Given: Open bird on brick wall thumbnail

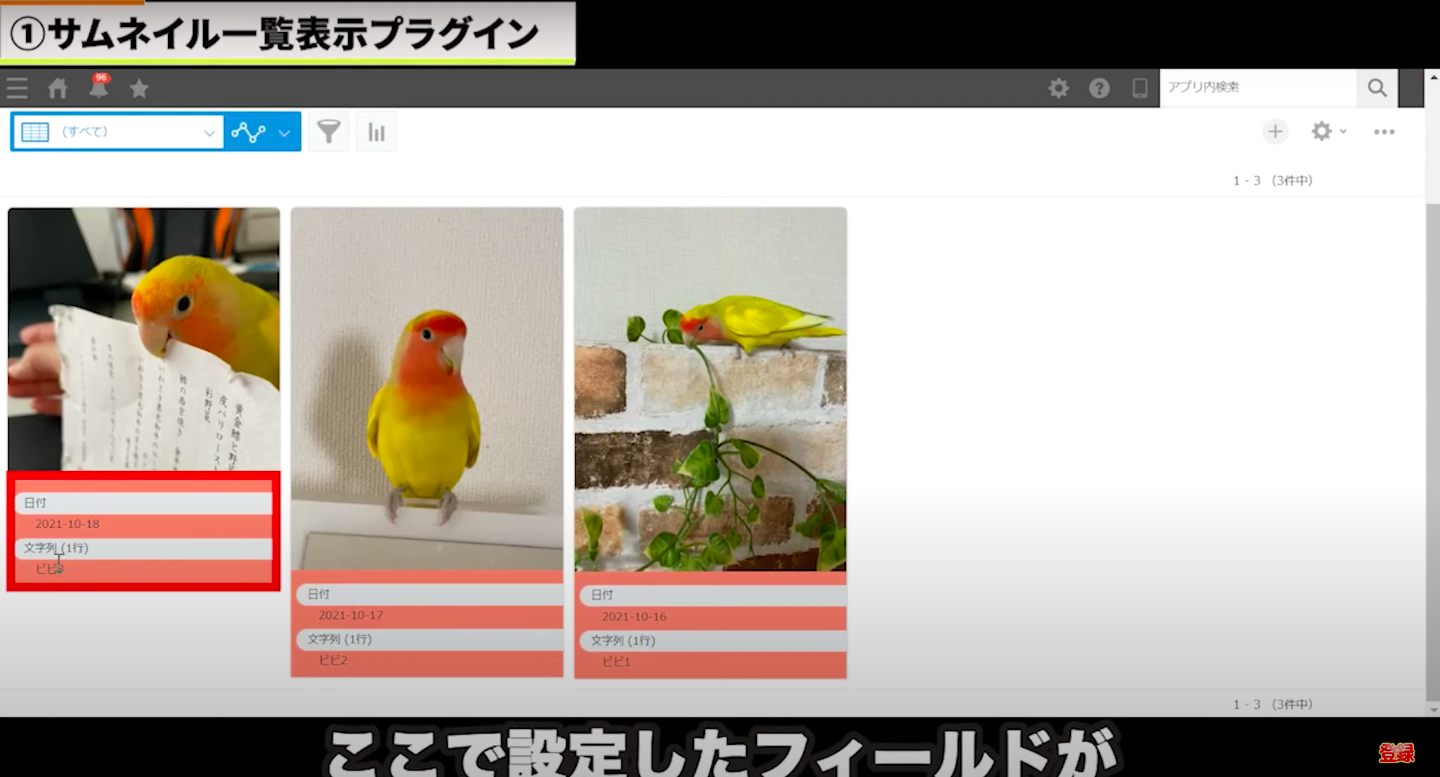Looking at the screenshot, I should (x=710, y=388).
